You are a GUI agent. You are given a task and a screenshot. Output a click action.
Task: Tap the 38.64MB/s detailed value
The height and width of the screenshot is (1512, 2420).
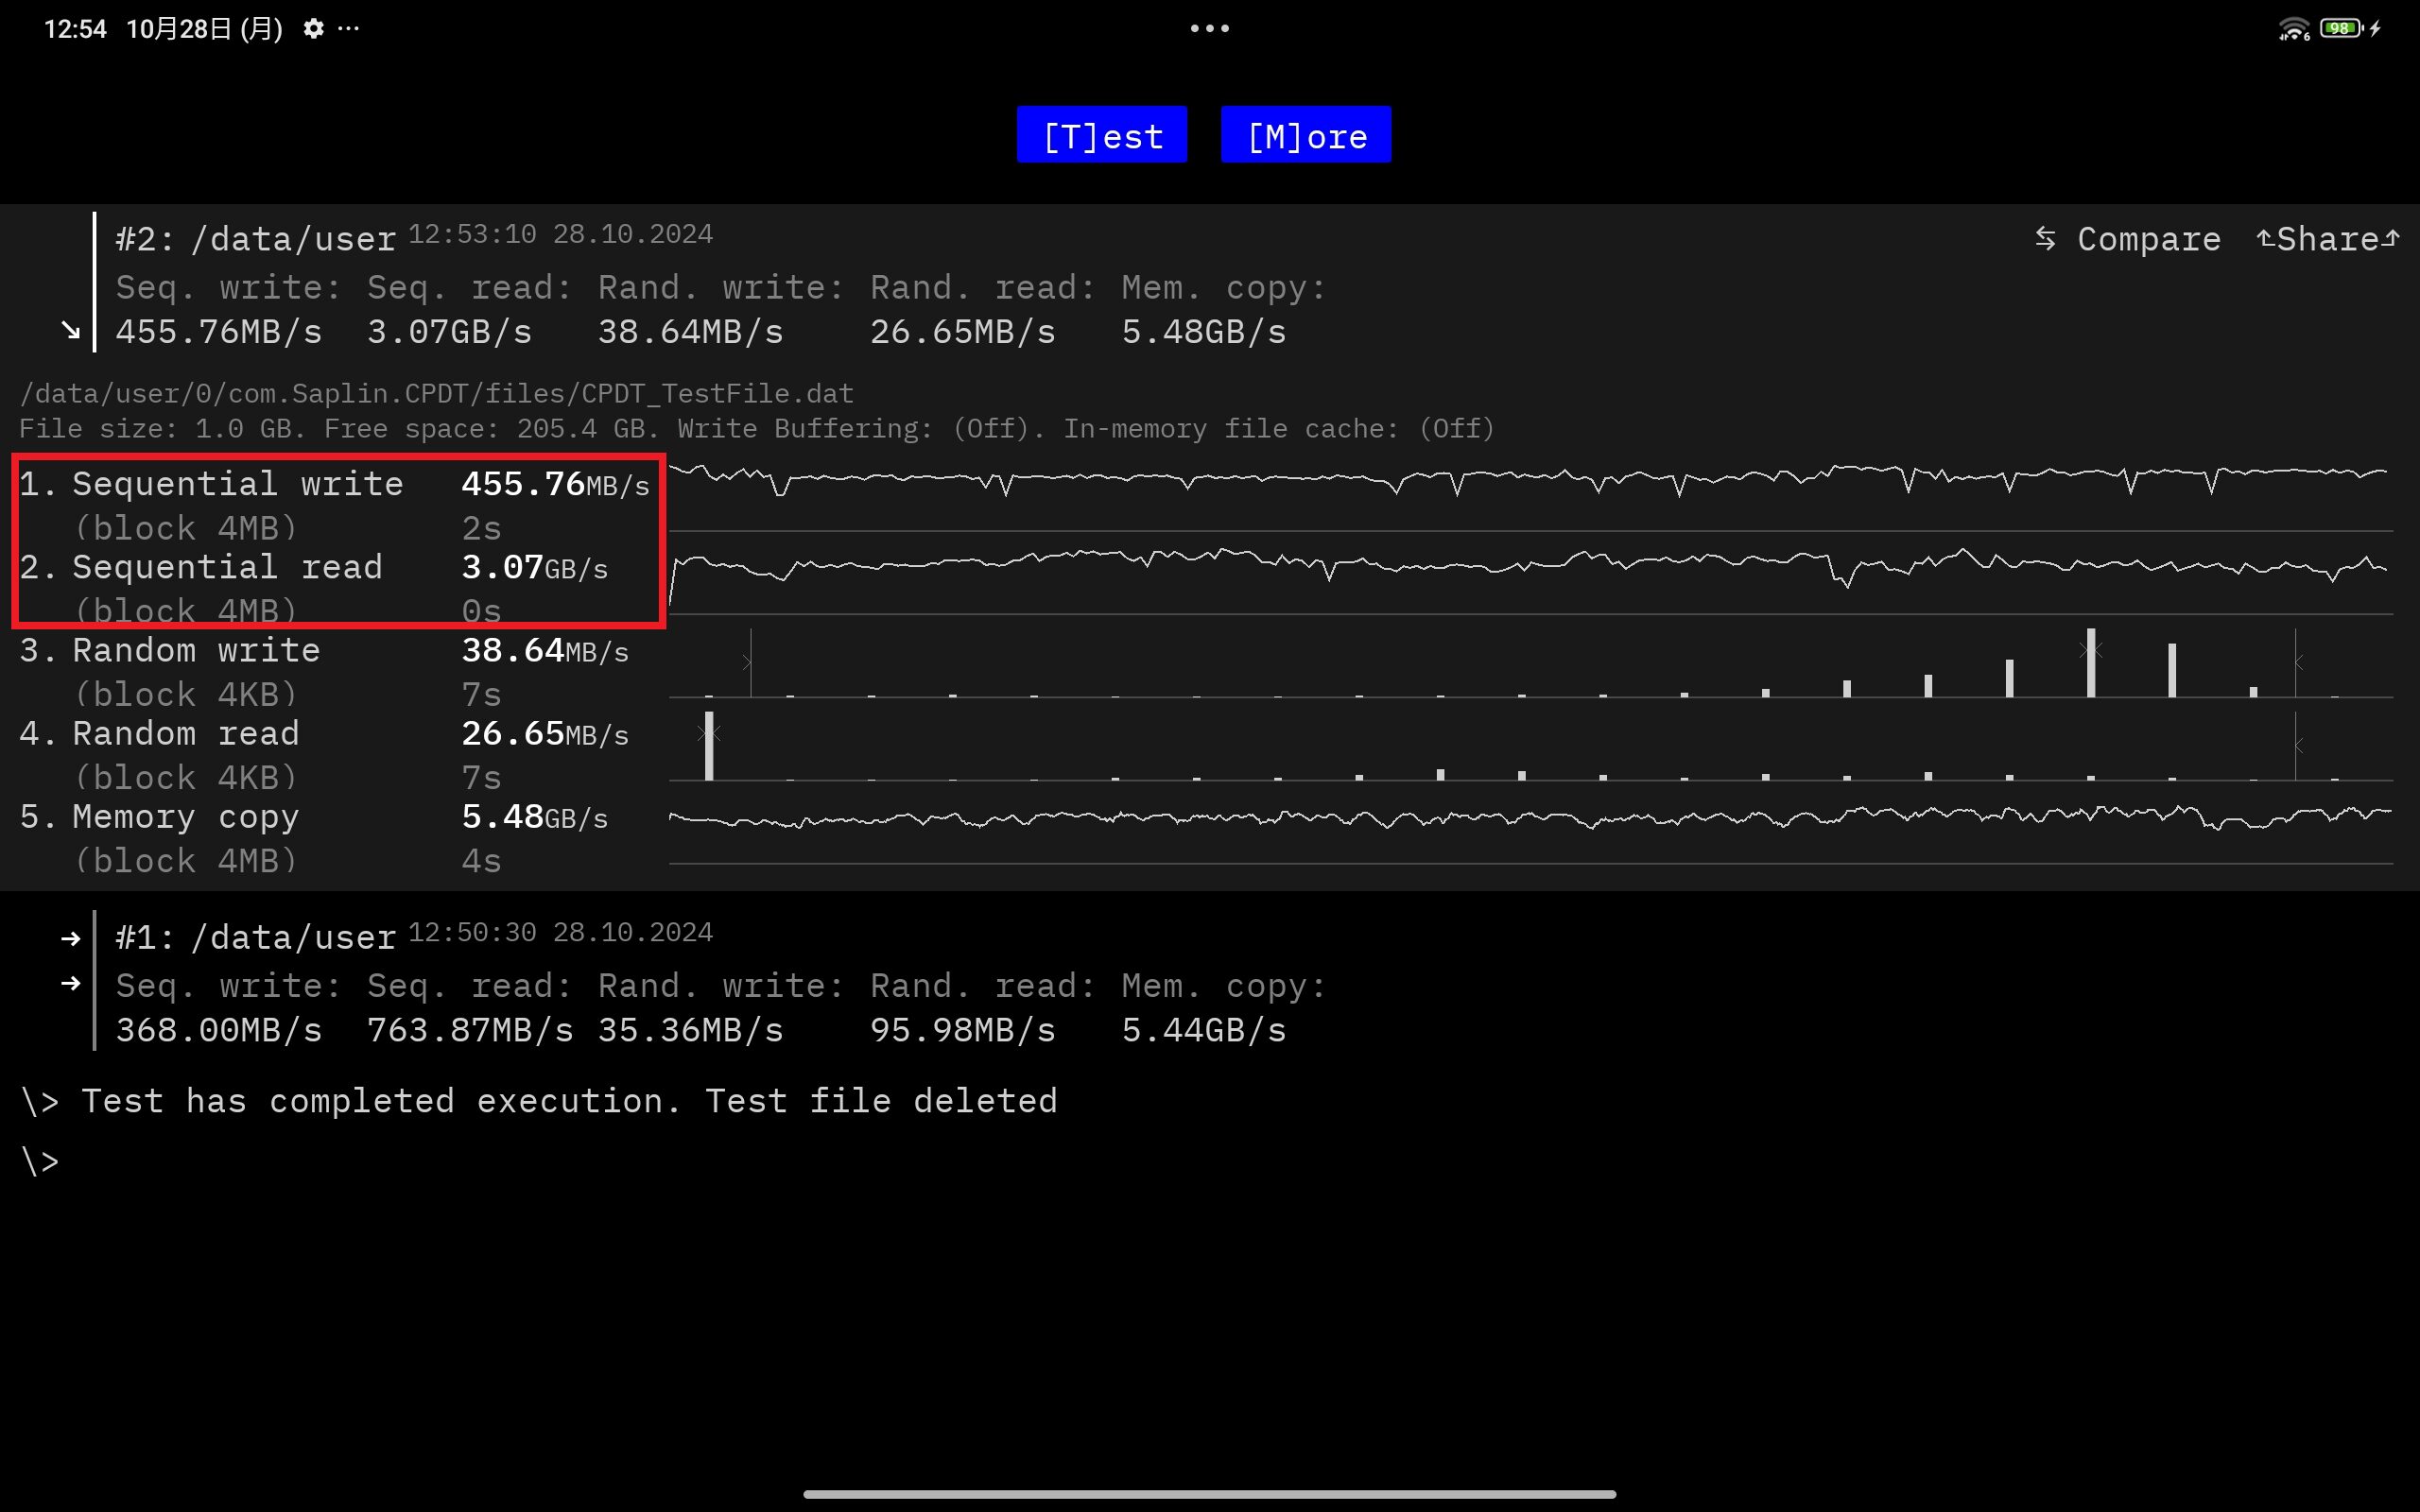pyautogui.click(x=545, y=650)
